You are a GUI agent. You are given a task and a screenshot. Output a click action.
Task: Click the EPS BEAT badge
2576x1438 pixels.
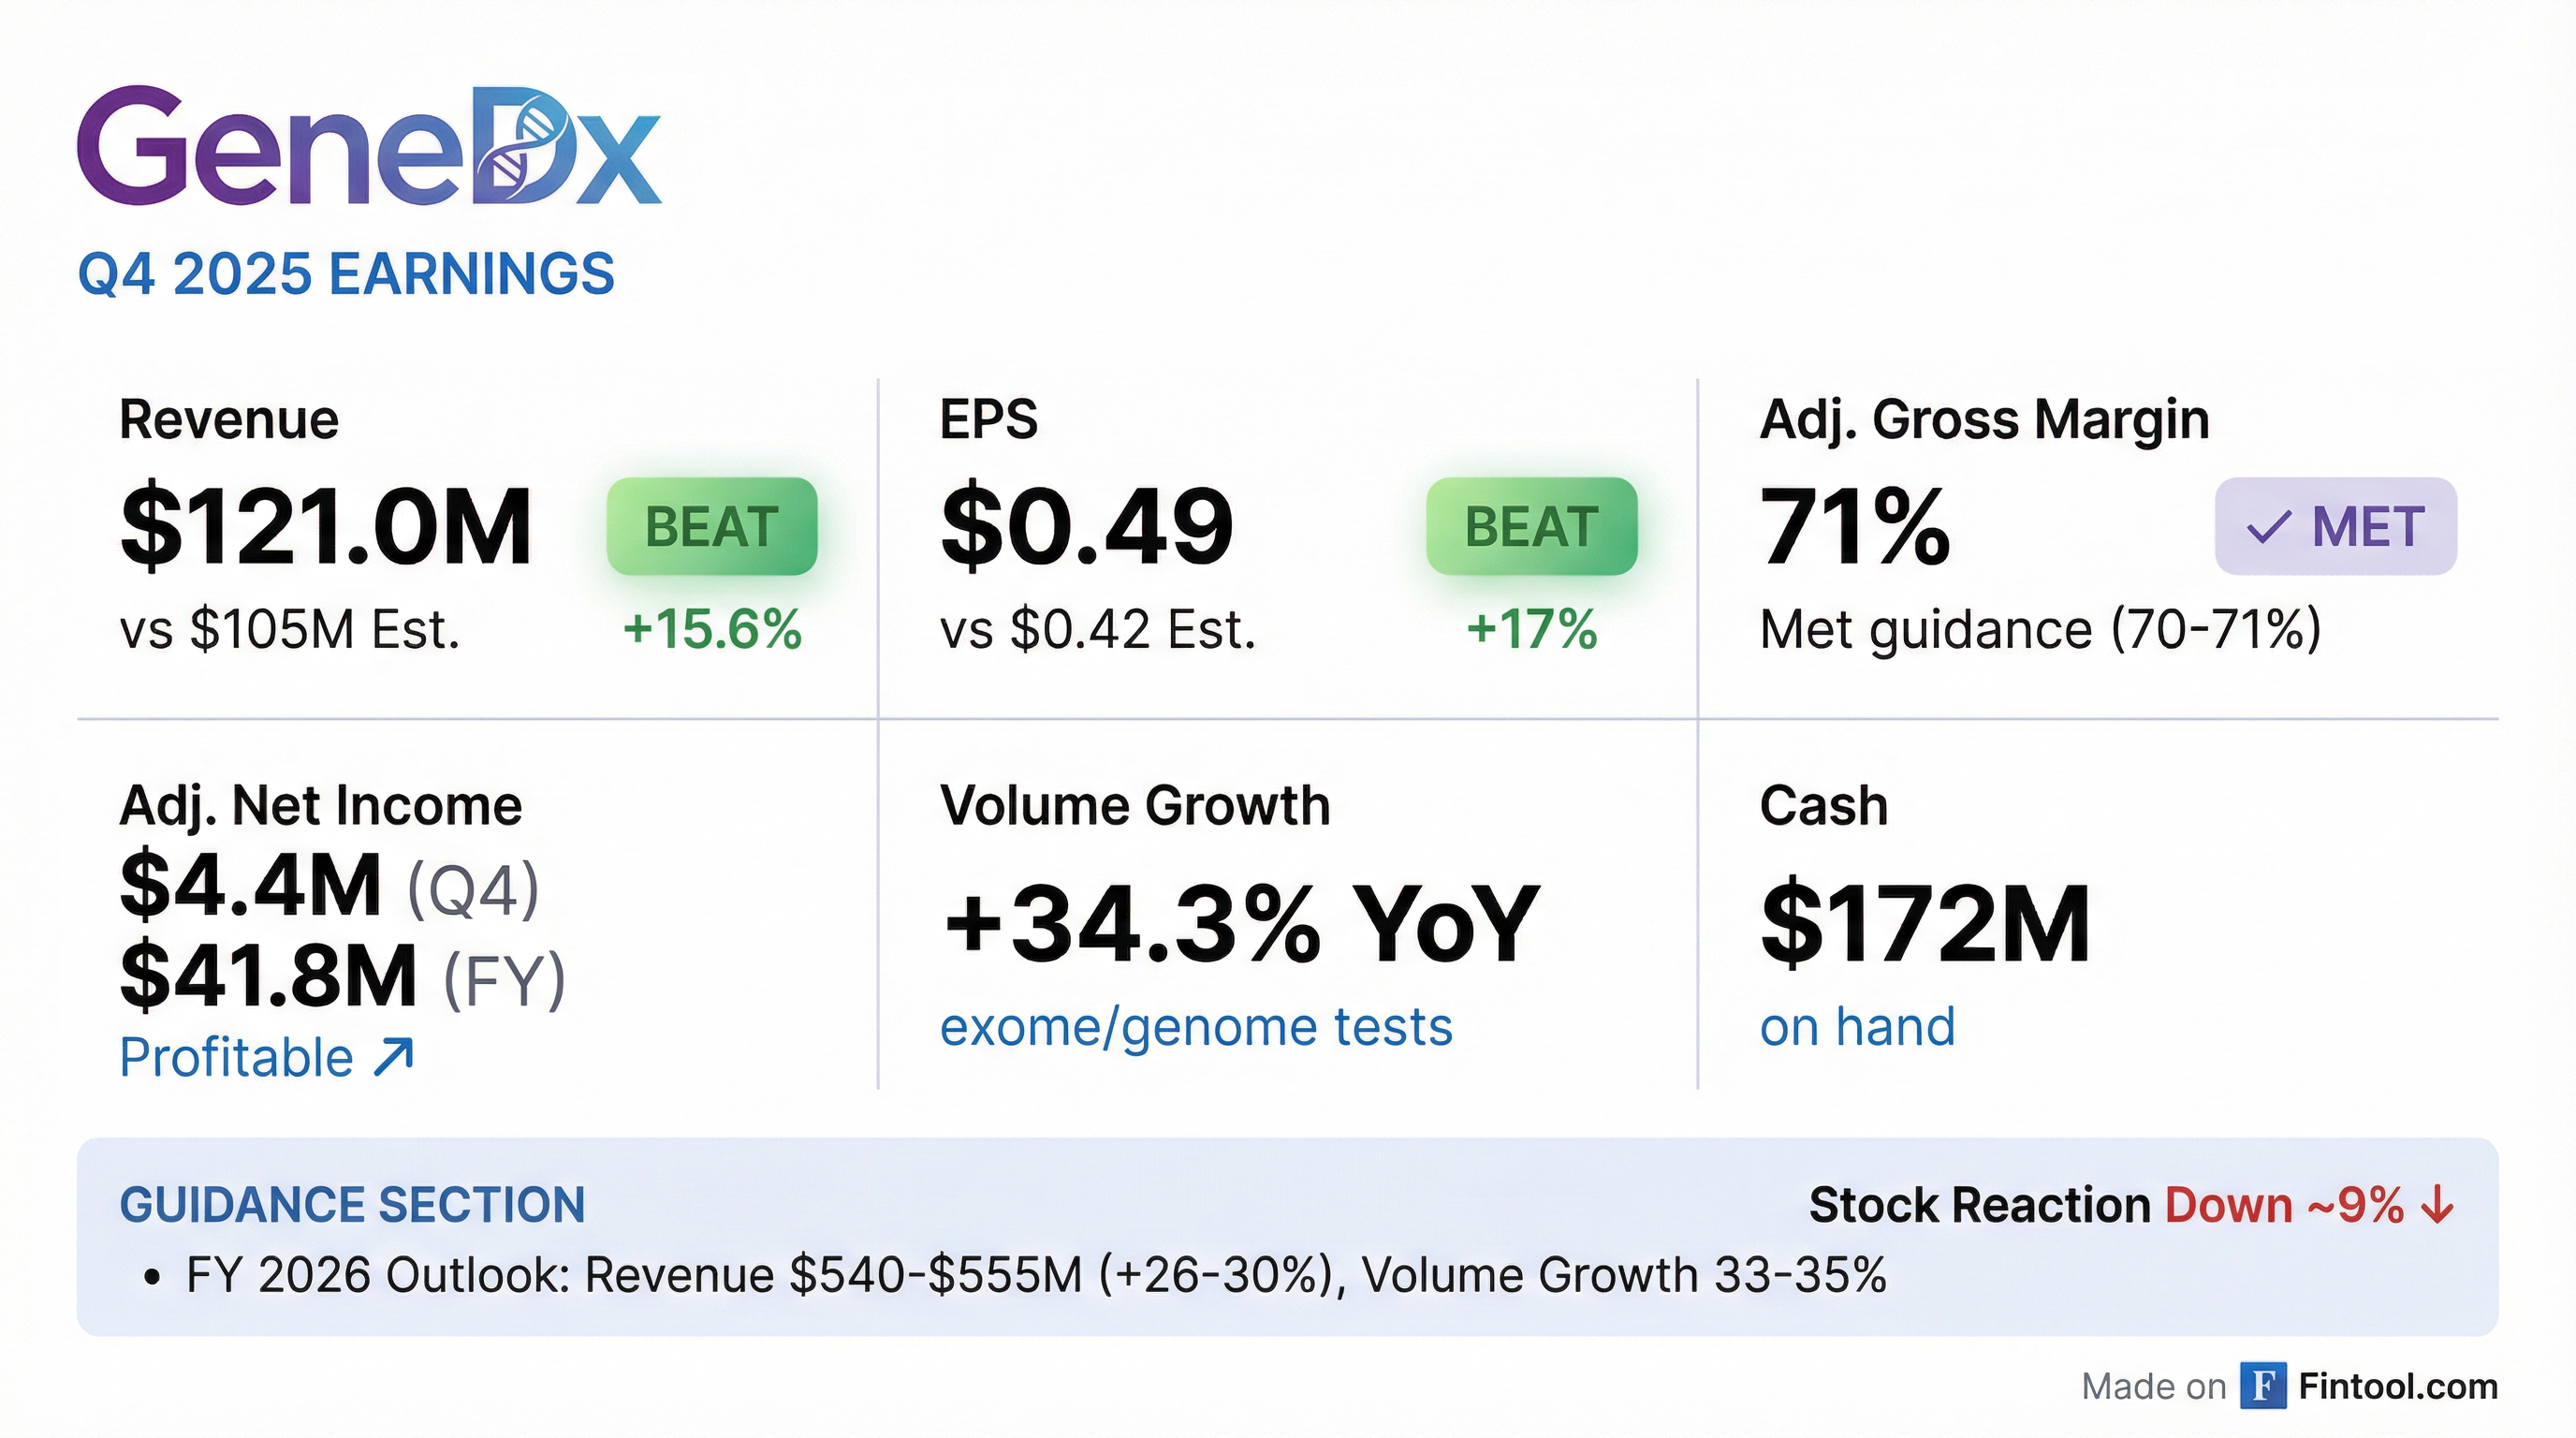pyautogui.click(x=1531, y=526)
